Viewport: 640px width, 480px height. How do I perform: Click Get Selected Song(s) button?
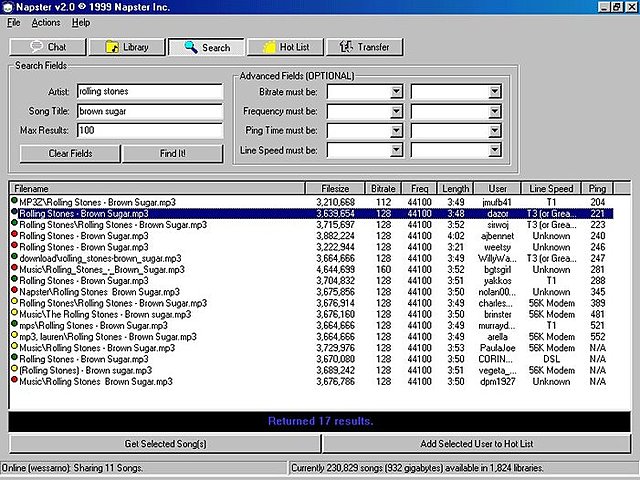click(x=165, y=444)
